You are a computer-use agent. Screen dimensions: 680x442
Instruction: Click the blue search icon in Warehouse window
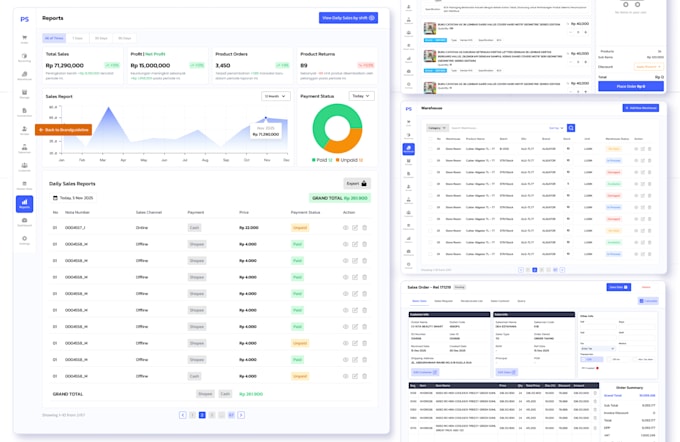click(x=571, y=128)
